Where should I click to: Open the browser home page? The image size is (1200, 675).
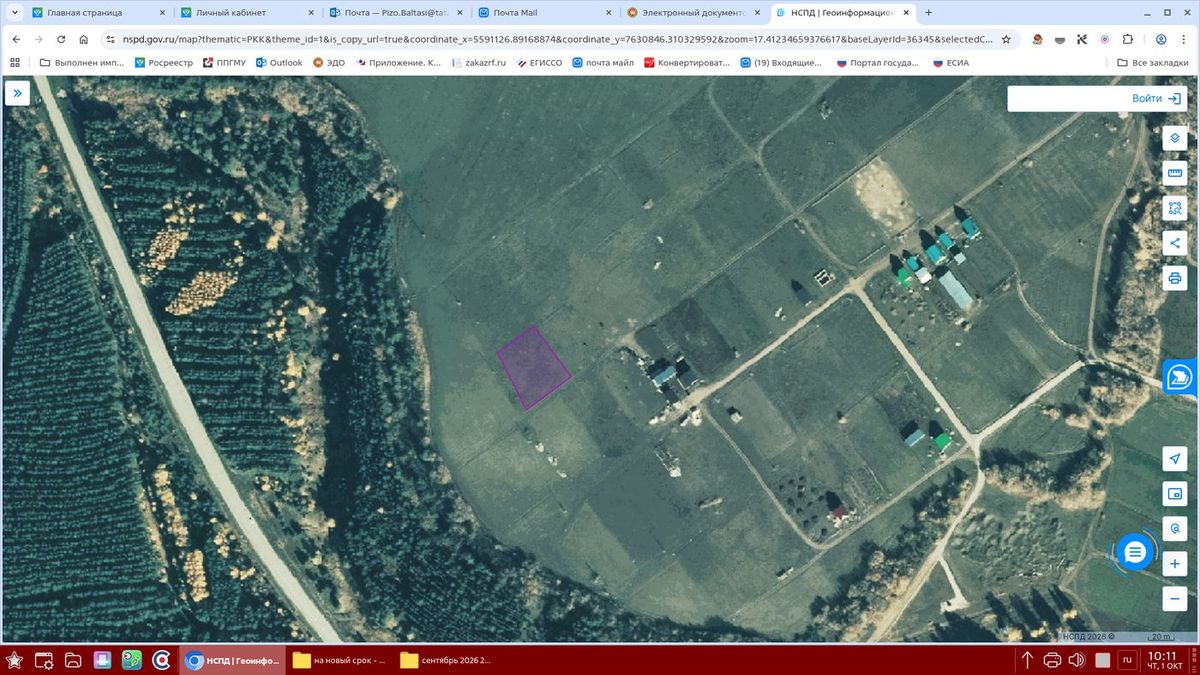point(84,39)
